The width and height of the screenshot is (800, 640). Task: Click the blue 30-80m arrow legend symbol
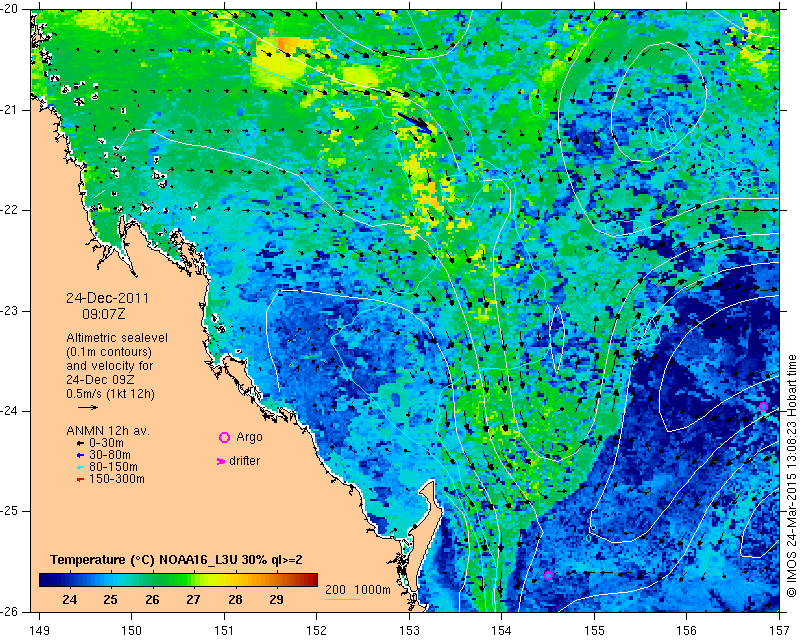coord(80,455)
